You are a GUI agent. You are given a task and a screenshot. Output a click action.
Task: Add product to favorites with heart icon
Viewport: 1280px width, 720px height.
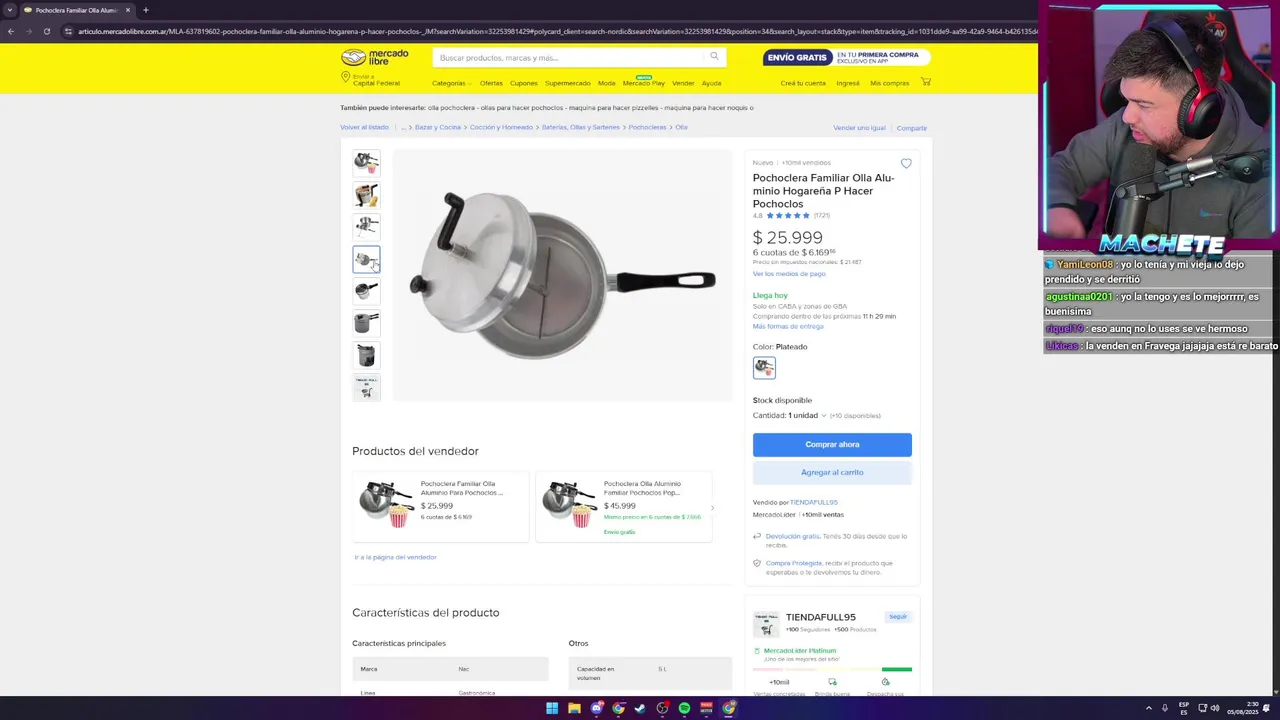906,163
